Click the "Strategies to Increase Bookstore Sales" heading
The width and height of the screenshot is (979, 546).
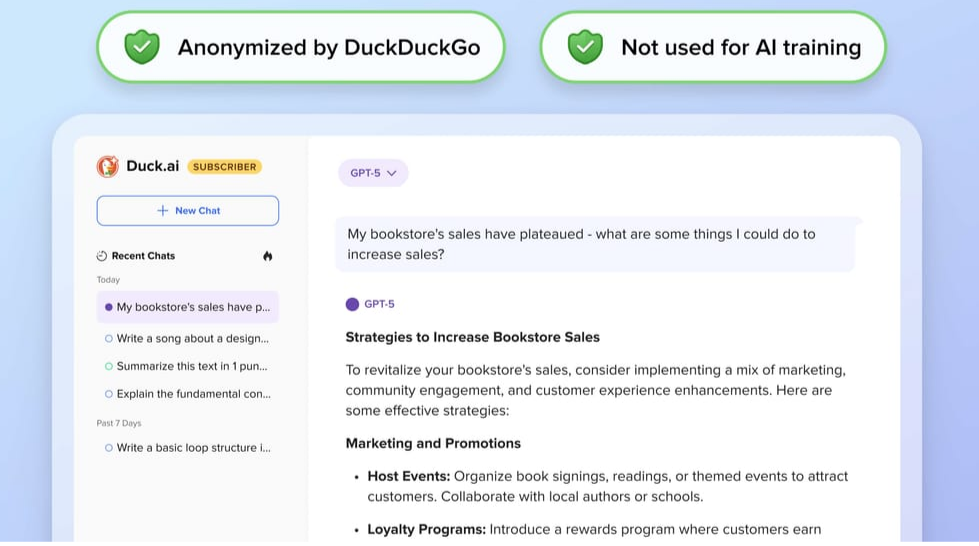pyautogui.click(x=473, y=337)
